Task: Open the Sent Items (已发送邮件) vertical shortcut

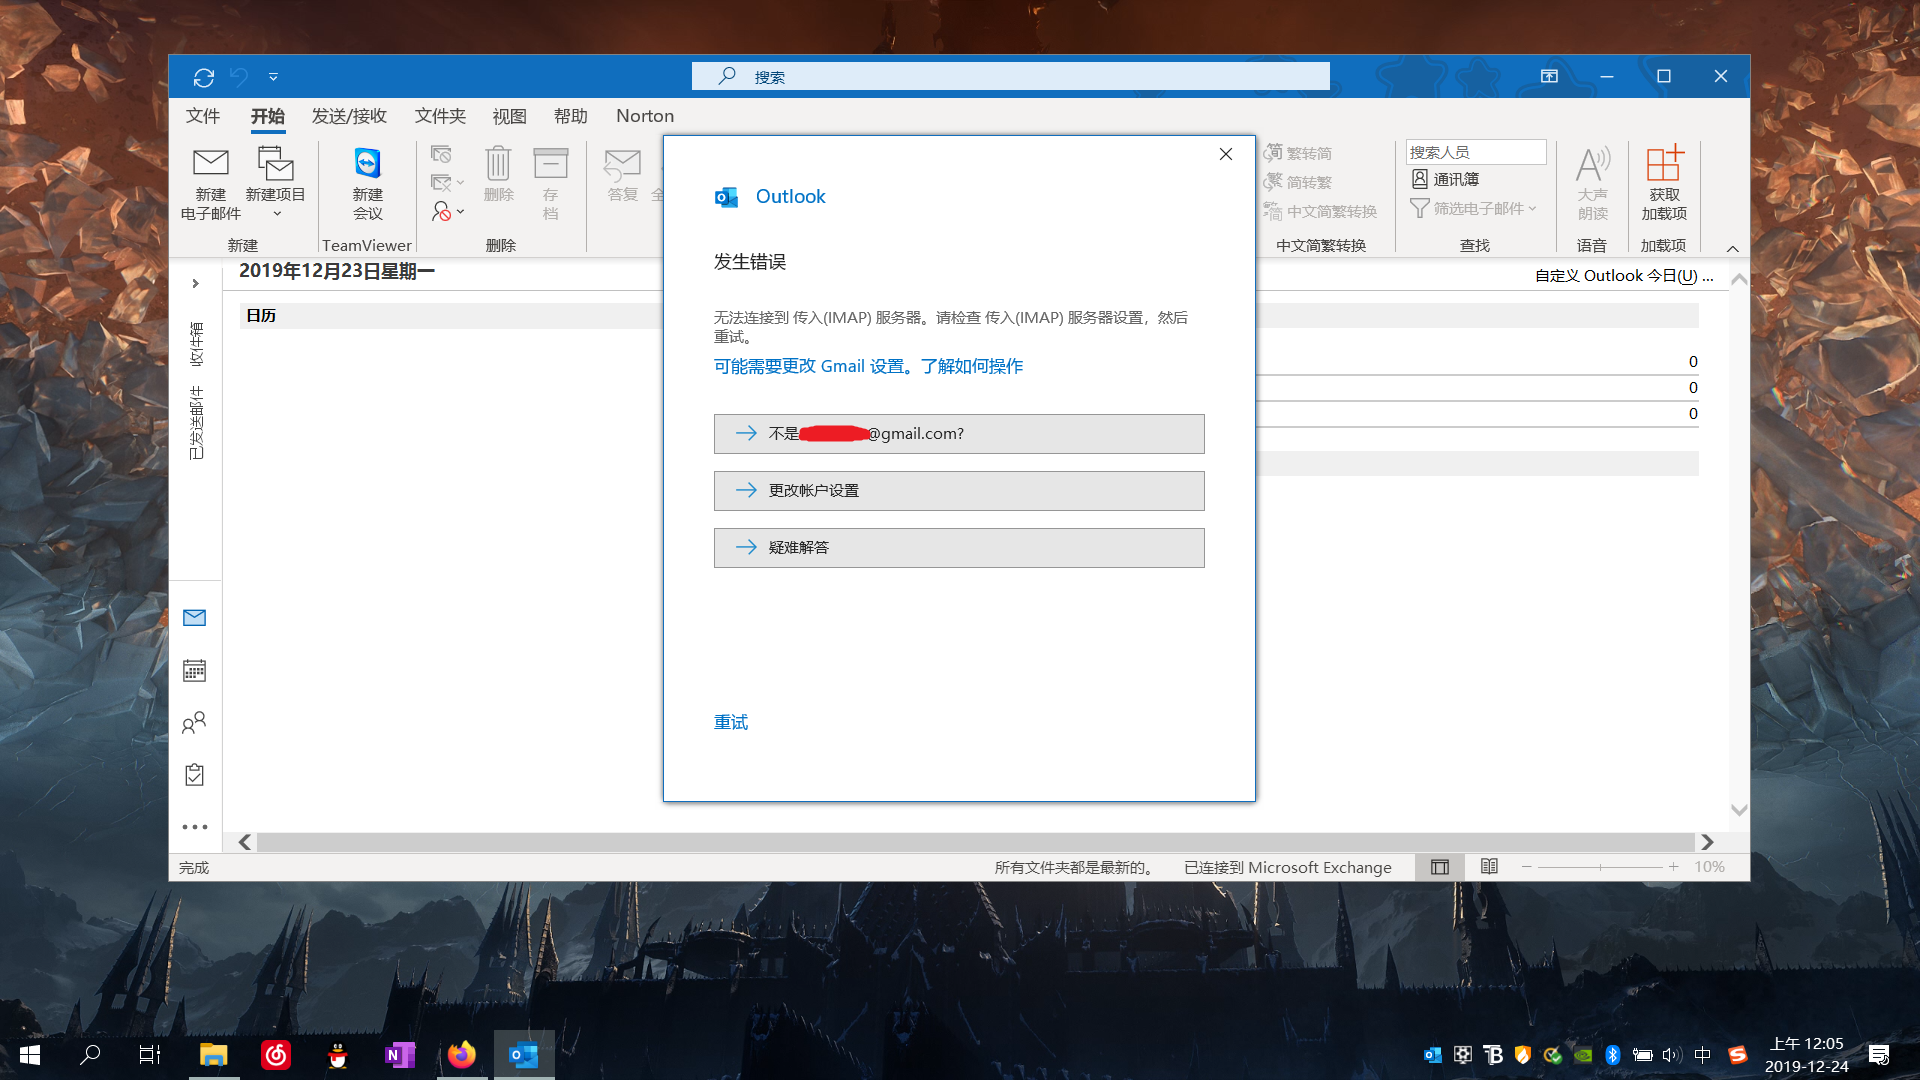Action: click(x=196, y=422)
